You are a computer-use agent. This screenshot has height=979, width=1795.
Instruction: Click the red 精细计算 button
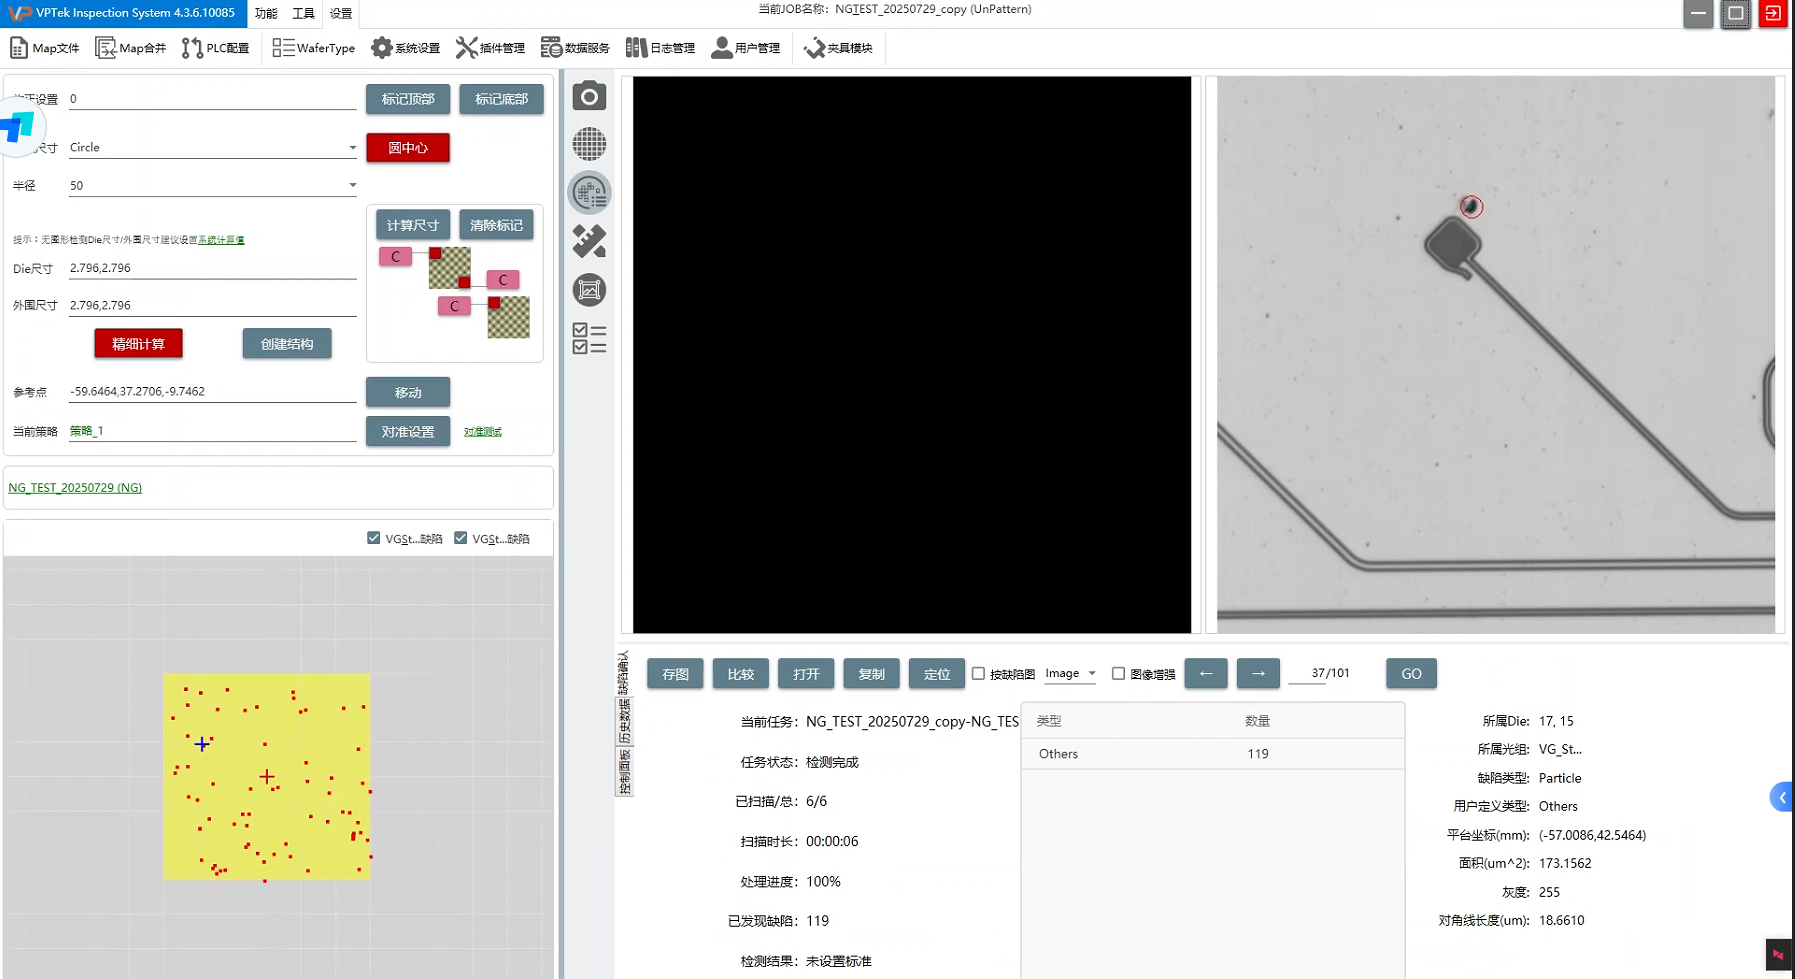pos(138,344)
